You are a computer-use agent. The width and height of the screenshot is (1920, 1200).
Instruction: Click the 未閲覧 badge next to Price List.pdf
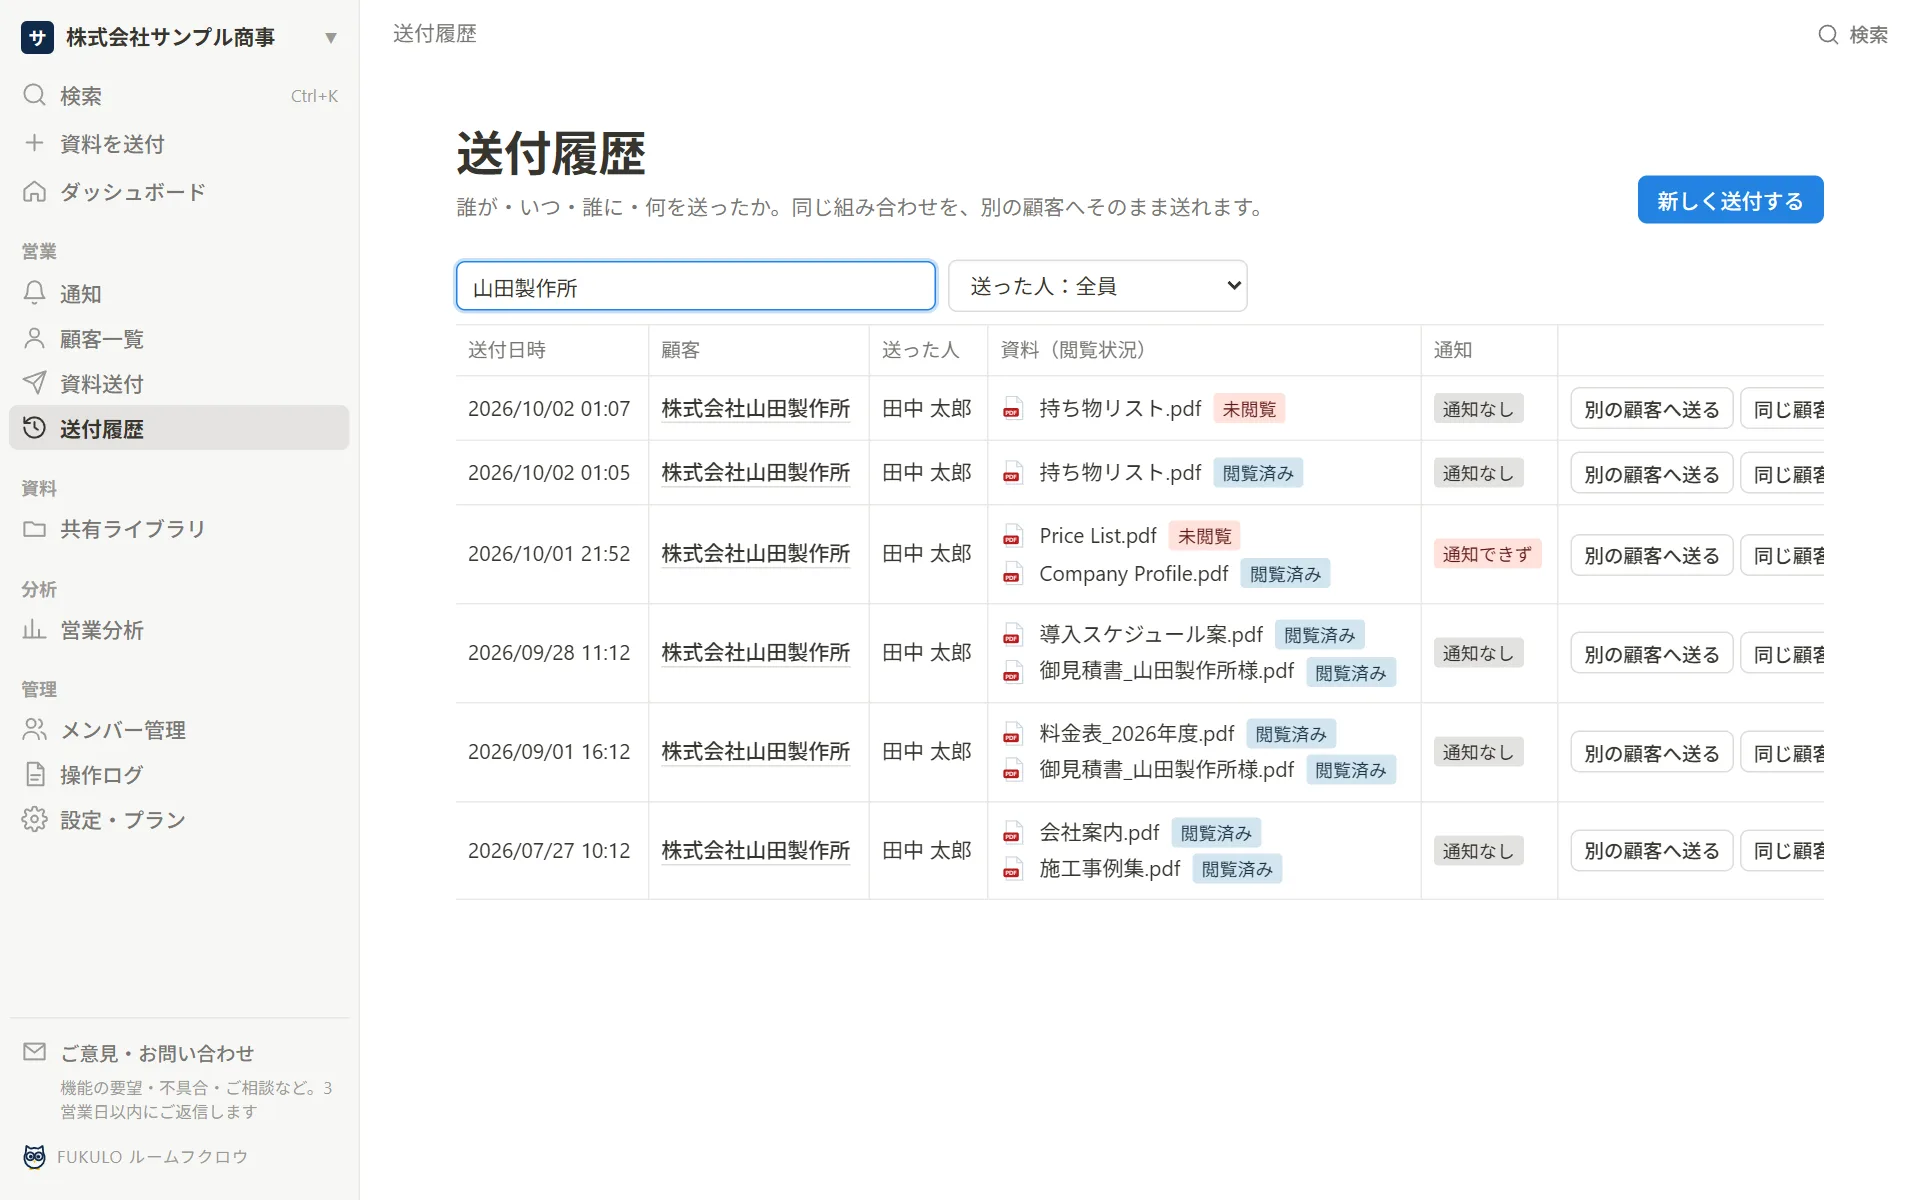(x=1204, y=536)
